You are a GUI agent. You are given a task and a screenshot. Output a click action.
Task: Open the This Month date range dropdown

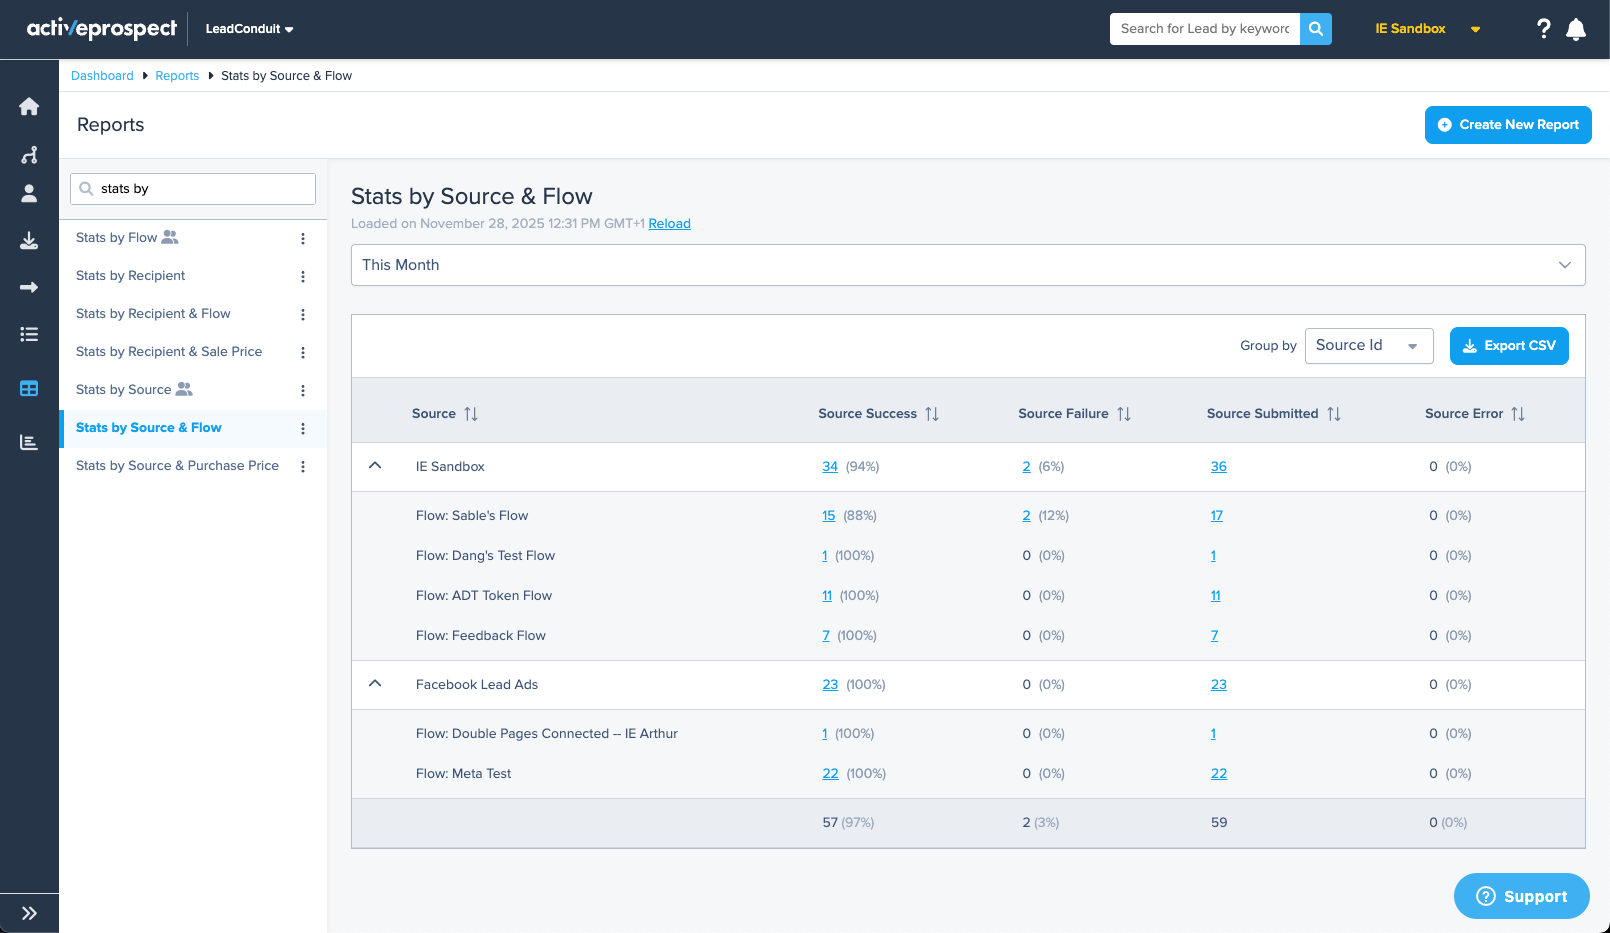coord(968,265)
